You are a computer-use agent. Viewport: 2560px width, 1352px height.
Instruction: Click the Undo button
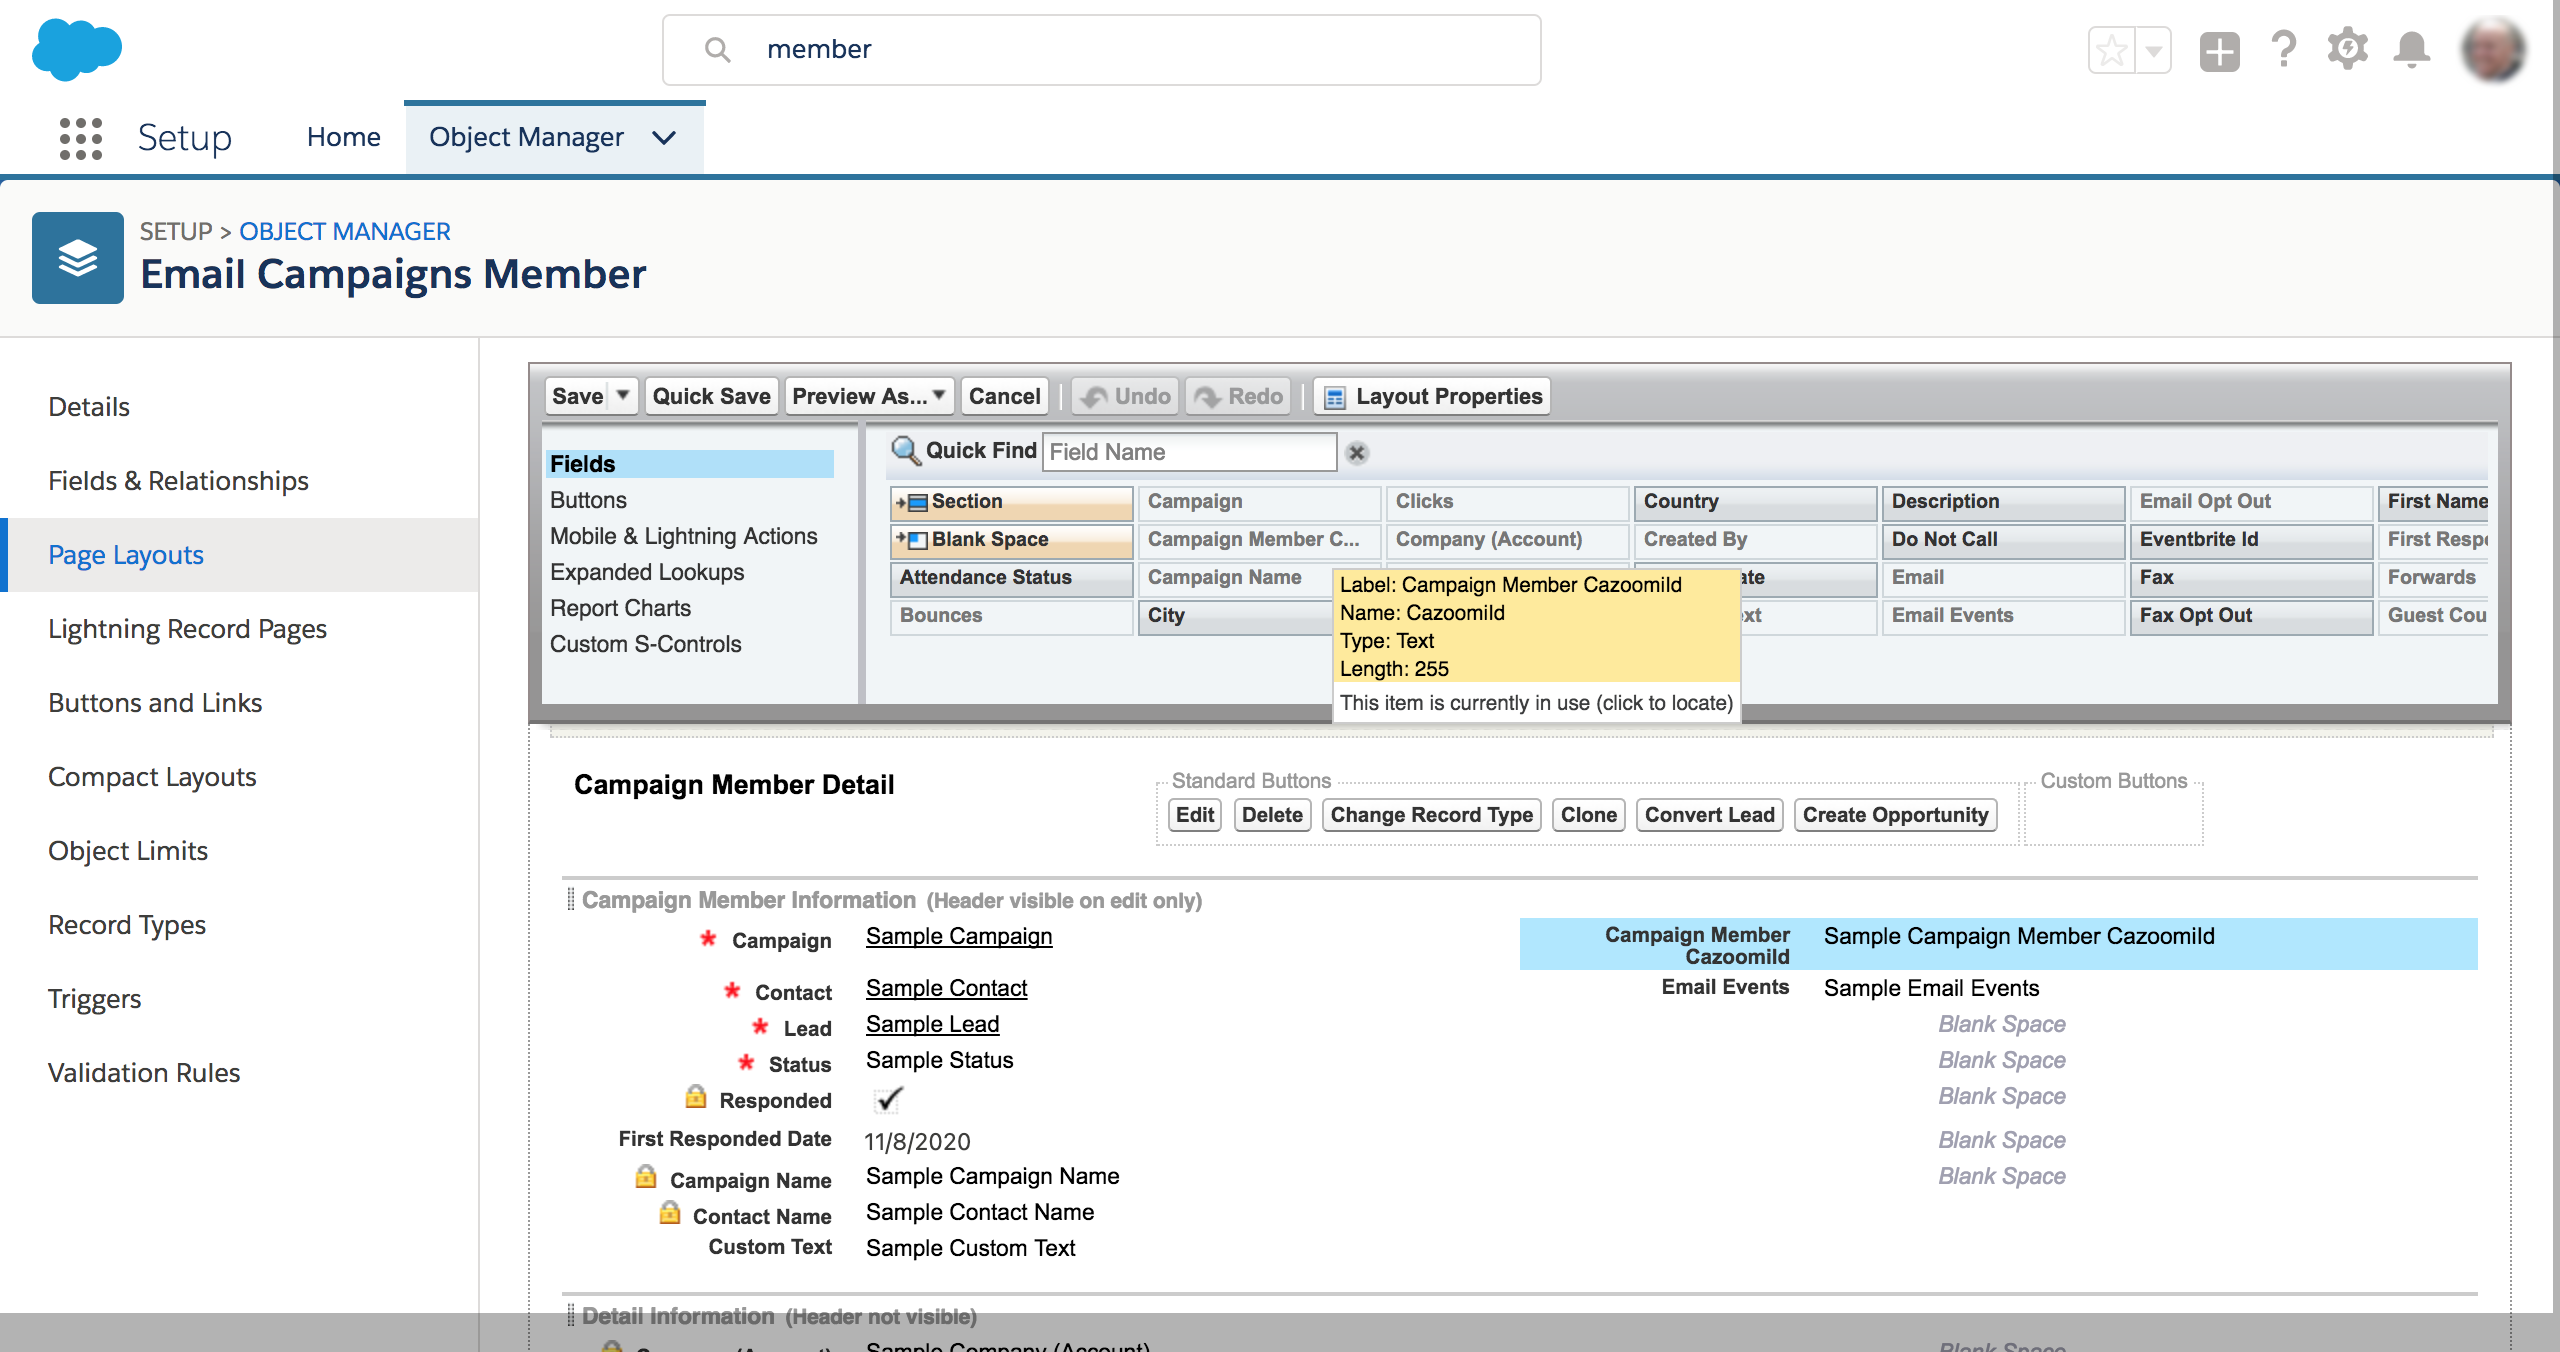(x=1126, y=397)
